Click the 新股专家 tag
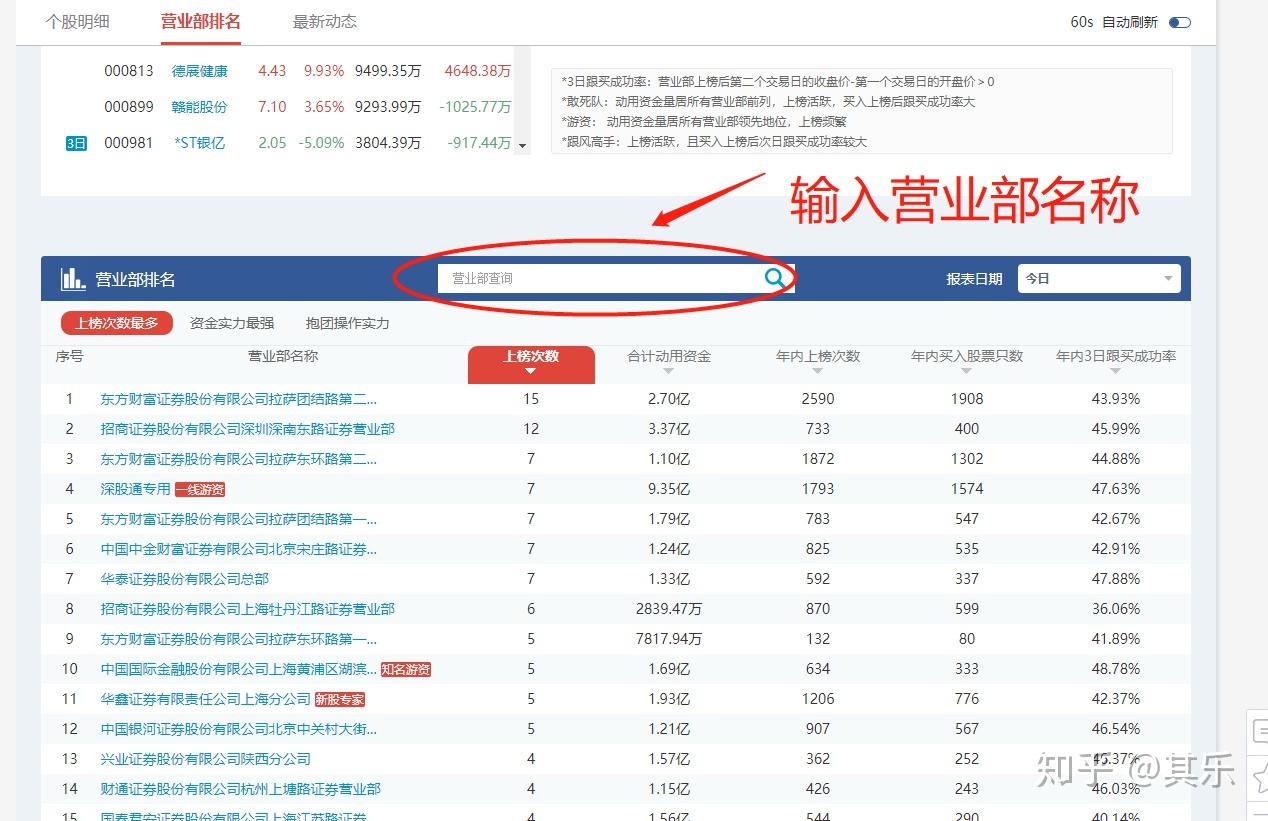The image size is (1268, 821). [340, 699]
